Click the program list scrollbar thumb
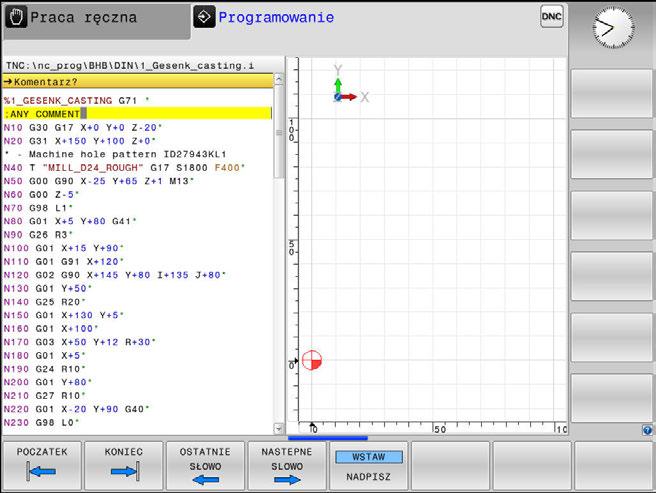 279,132
